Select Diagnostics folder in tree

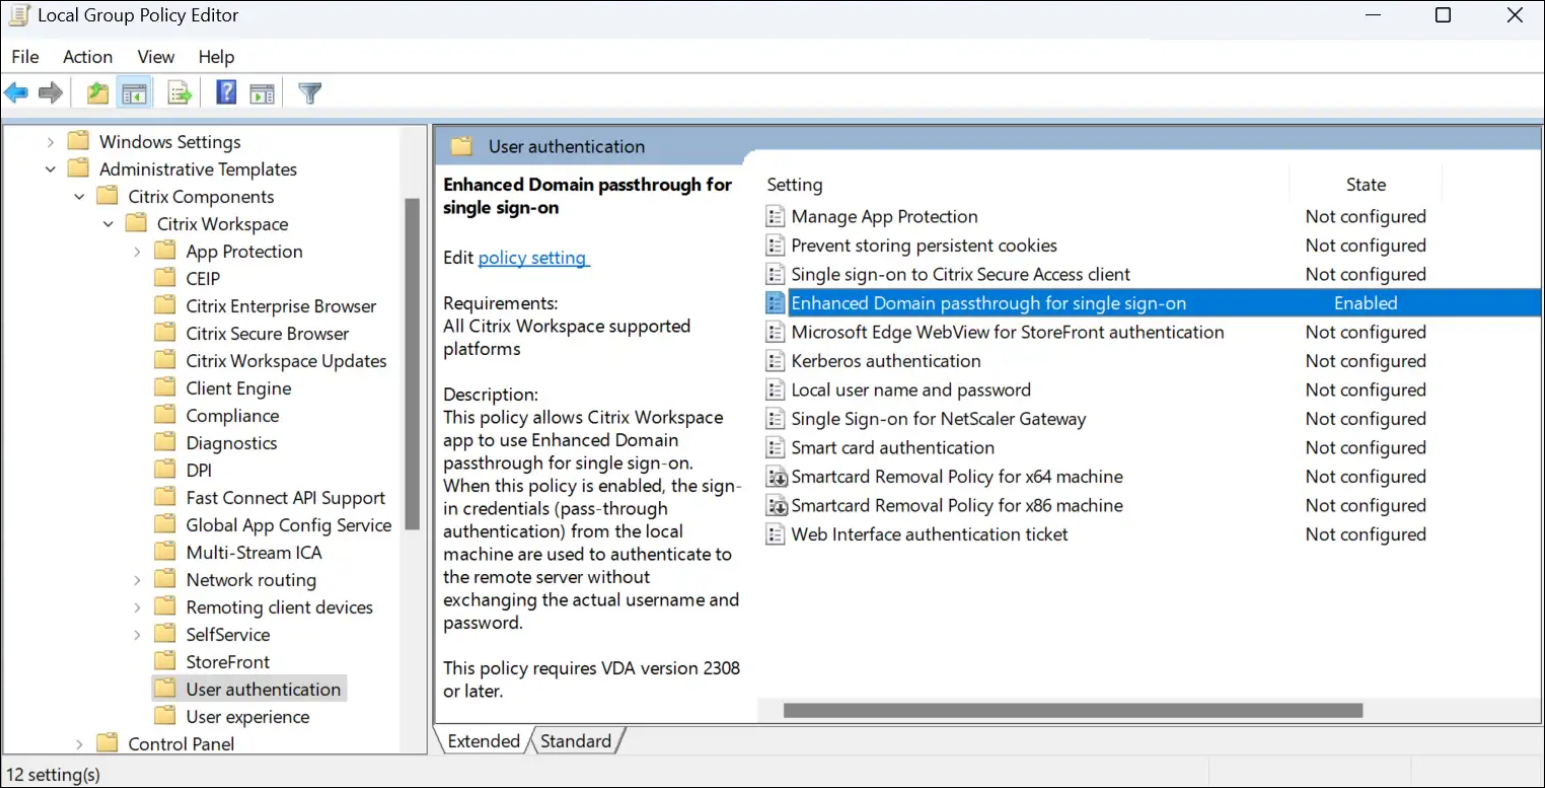click(x=231, y=443)
